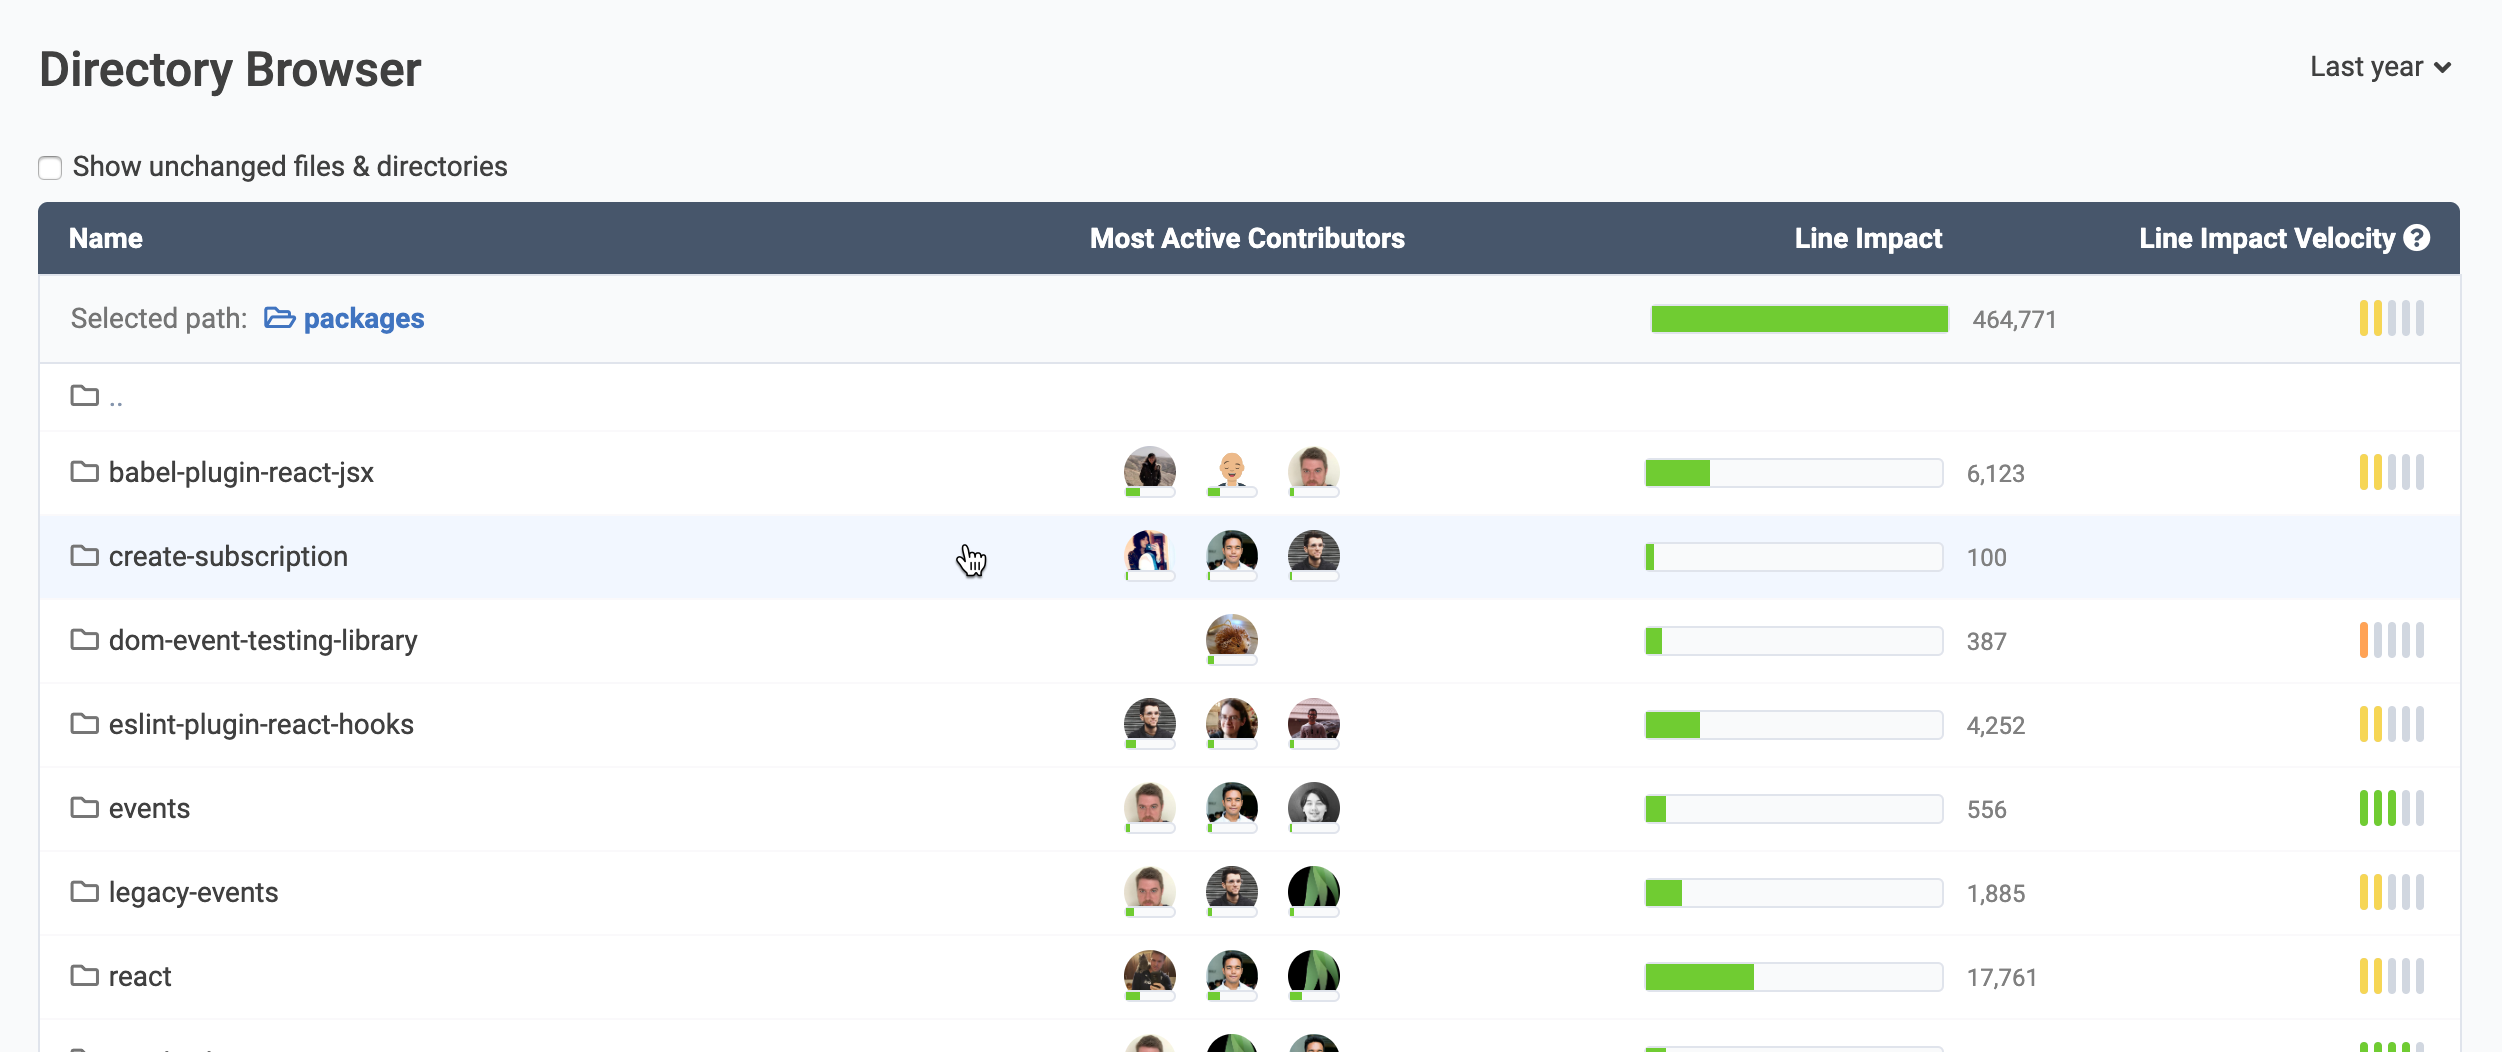Click the packages open-folder icon
2502x1052 pixels.
(x=279, y=318)
